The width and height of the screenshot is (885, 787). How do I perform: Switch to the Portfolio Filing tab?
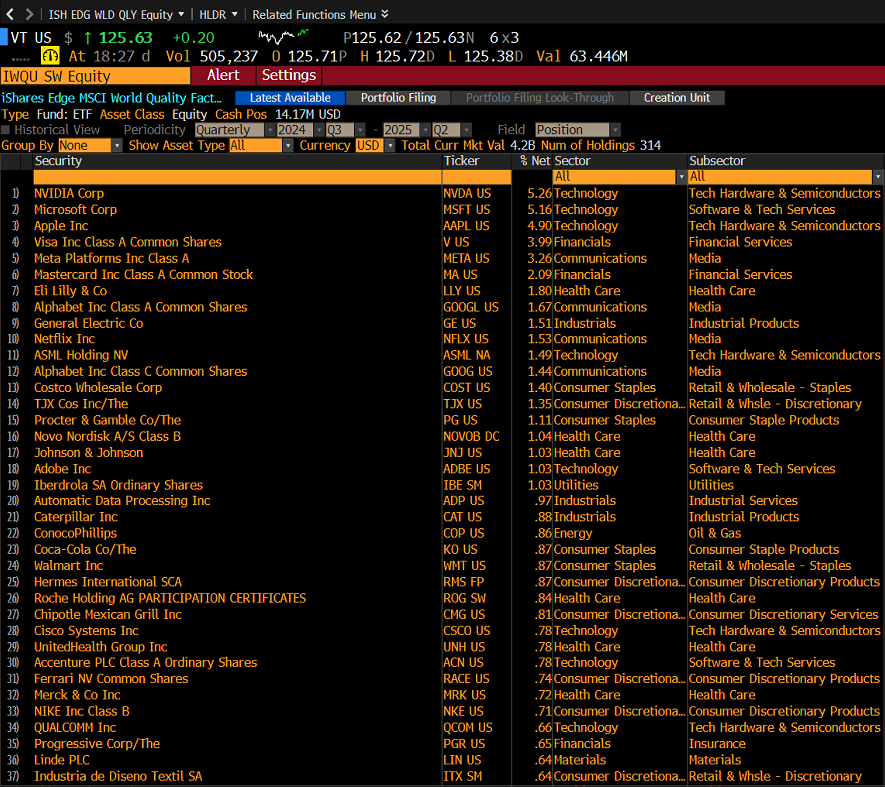click(x=398, y=98)
